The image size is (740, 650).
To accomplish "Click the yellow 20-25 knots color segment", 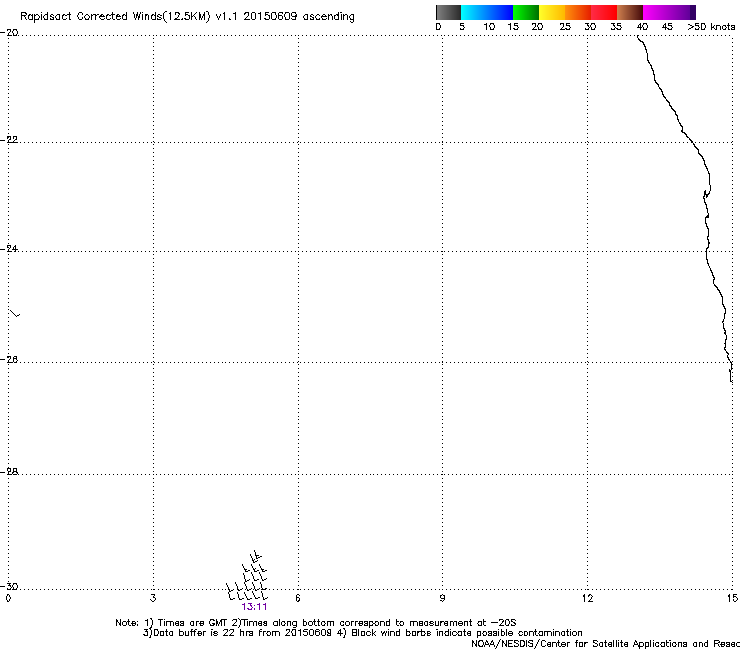I will coord(552,12).
